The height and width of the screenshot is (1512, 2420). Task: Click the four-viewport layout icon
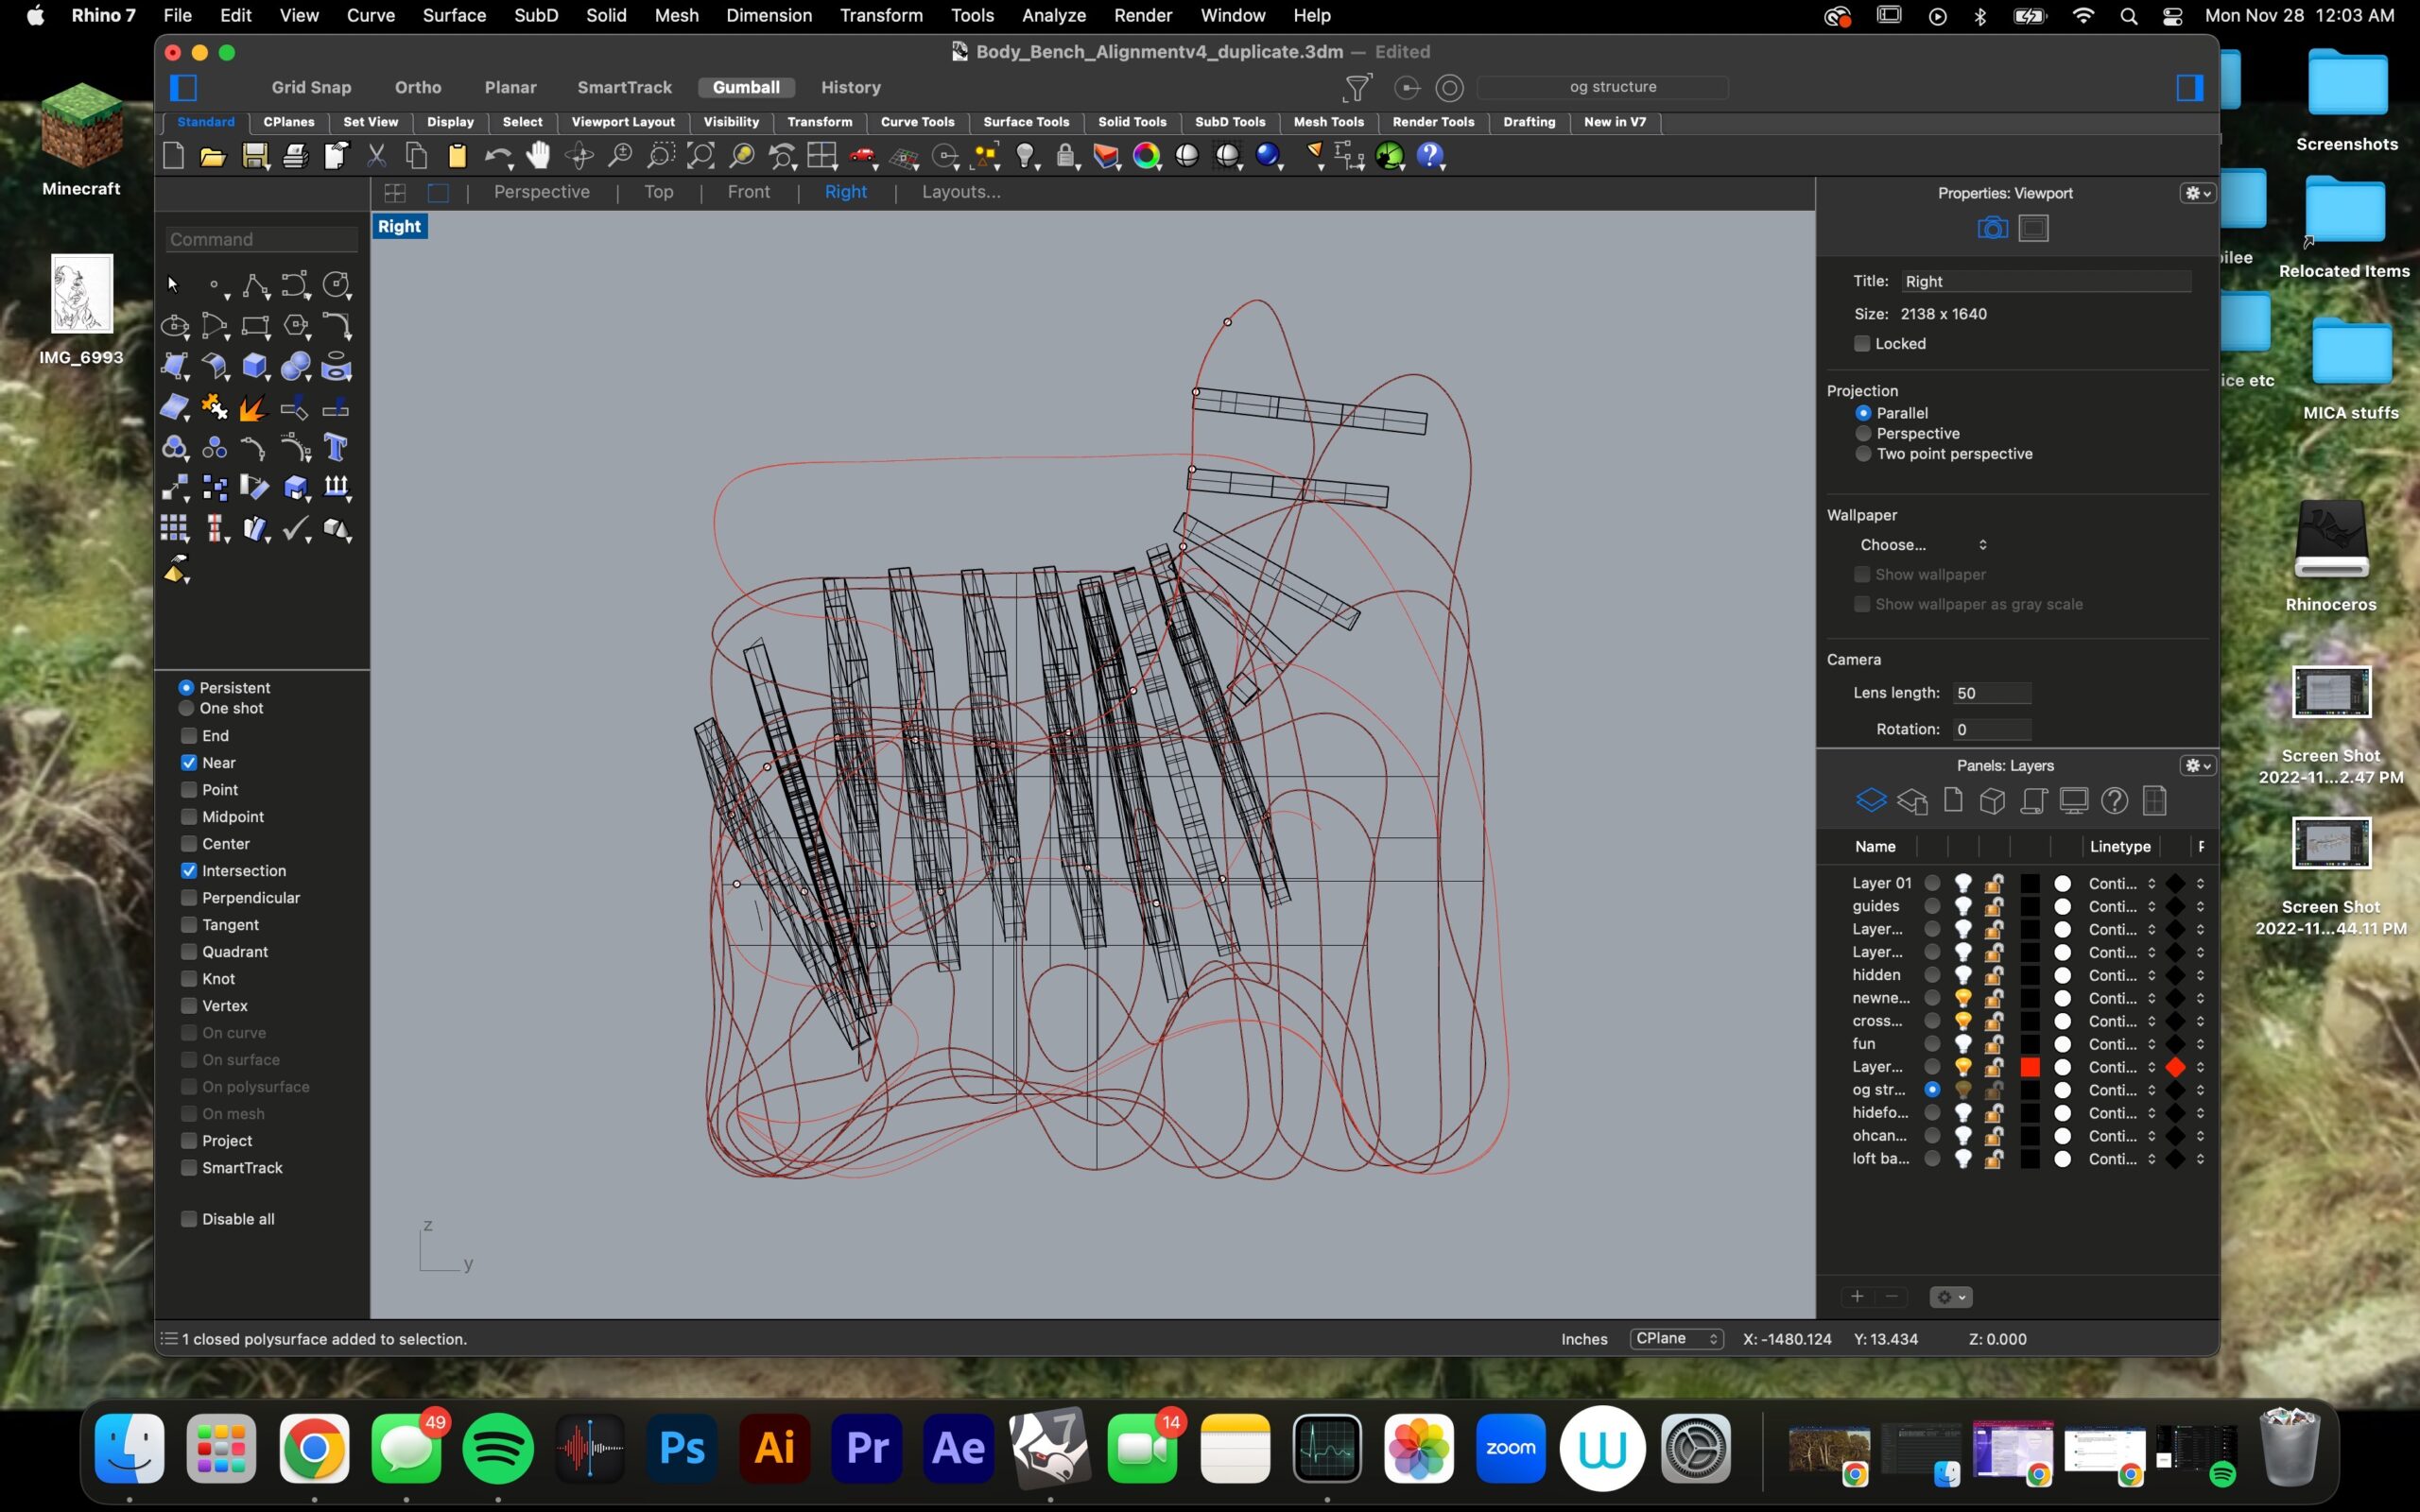[822, 156]
